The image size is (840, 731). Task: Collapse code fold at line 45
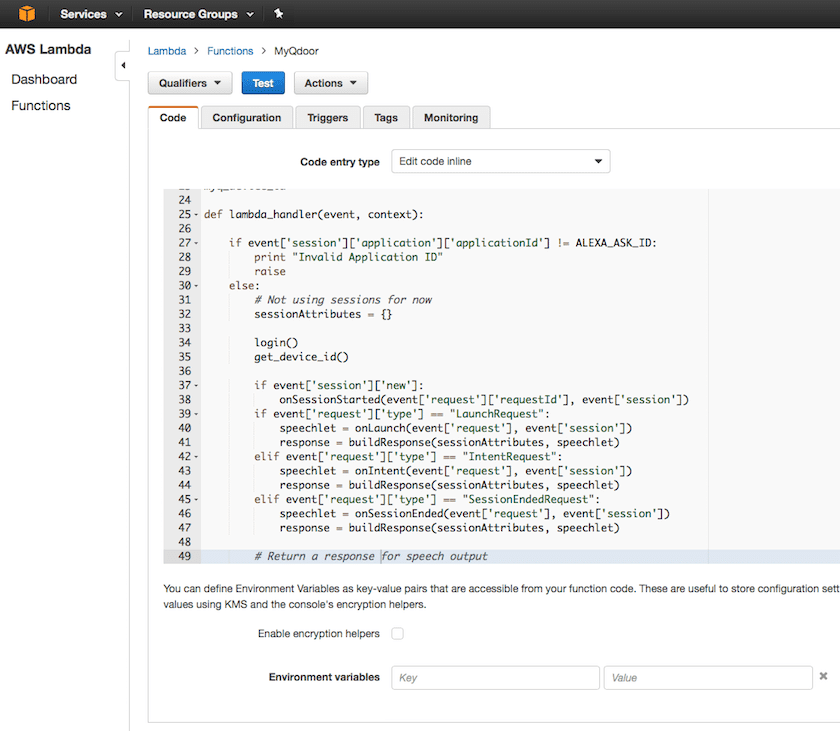coord(196,500)
